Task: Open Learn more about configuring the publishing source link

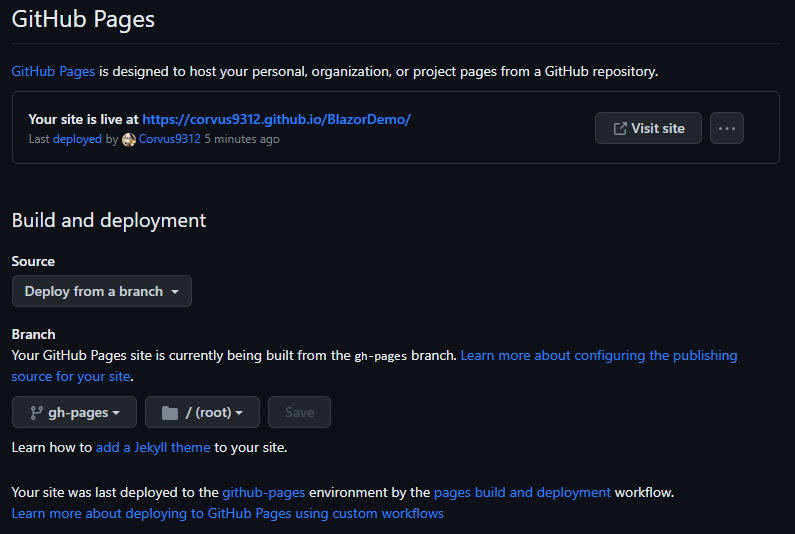Action: 599,355
